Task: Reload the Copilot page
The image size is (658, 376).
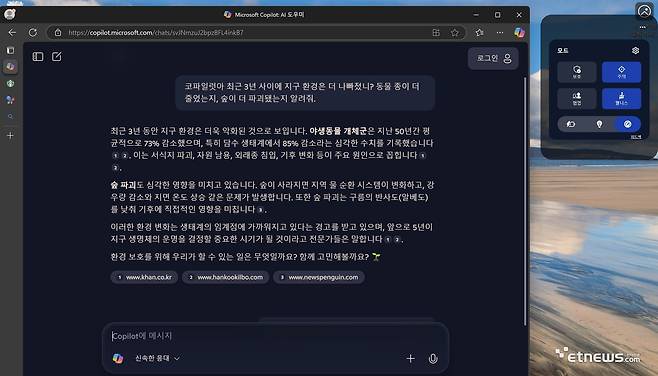Action: click(33, 32)
